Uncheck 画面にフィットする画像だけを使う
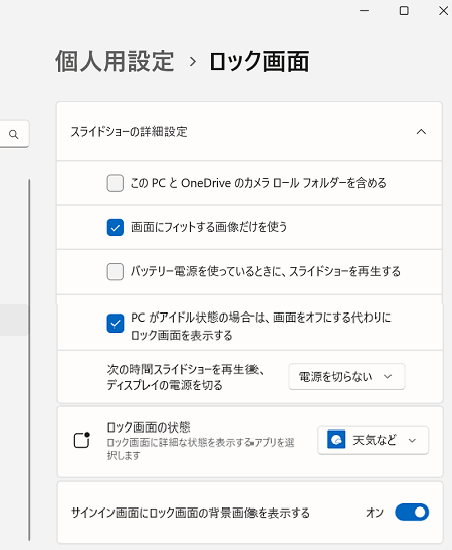 (115, 227)
